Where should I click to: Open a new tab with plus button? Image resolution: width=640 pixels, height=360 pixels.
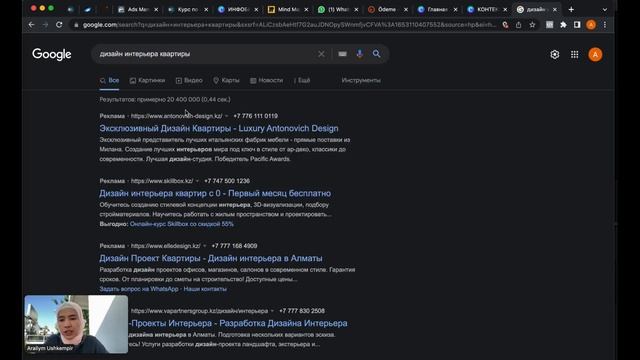pyautogui.click(x=571, y=9)
